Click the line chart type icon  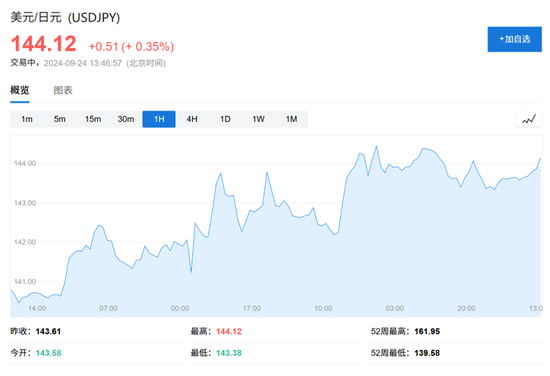(529, 119)
